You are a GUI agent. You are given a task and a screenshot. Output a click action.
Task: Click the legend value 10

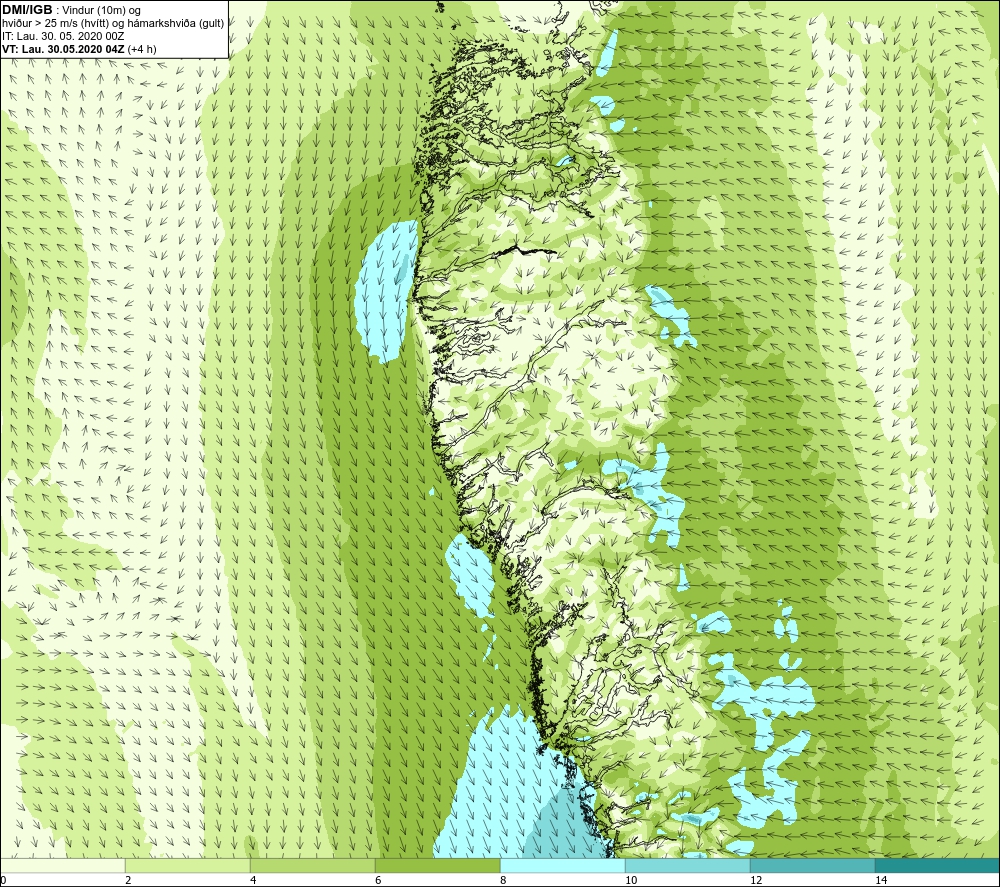click(631, 880)
